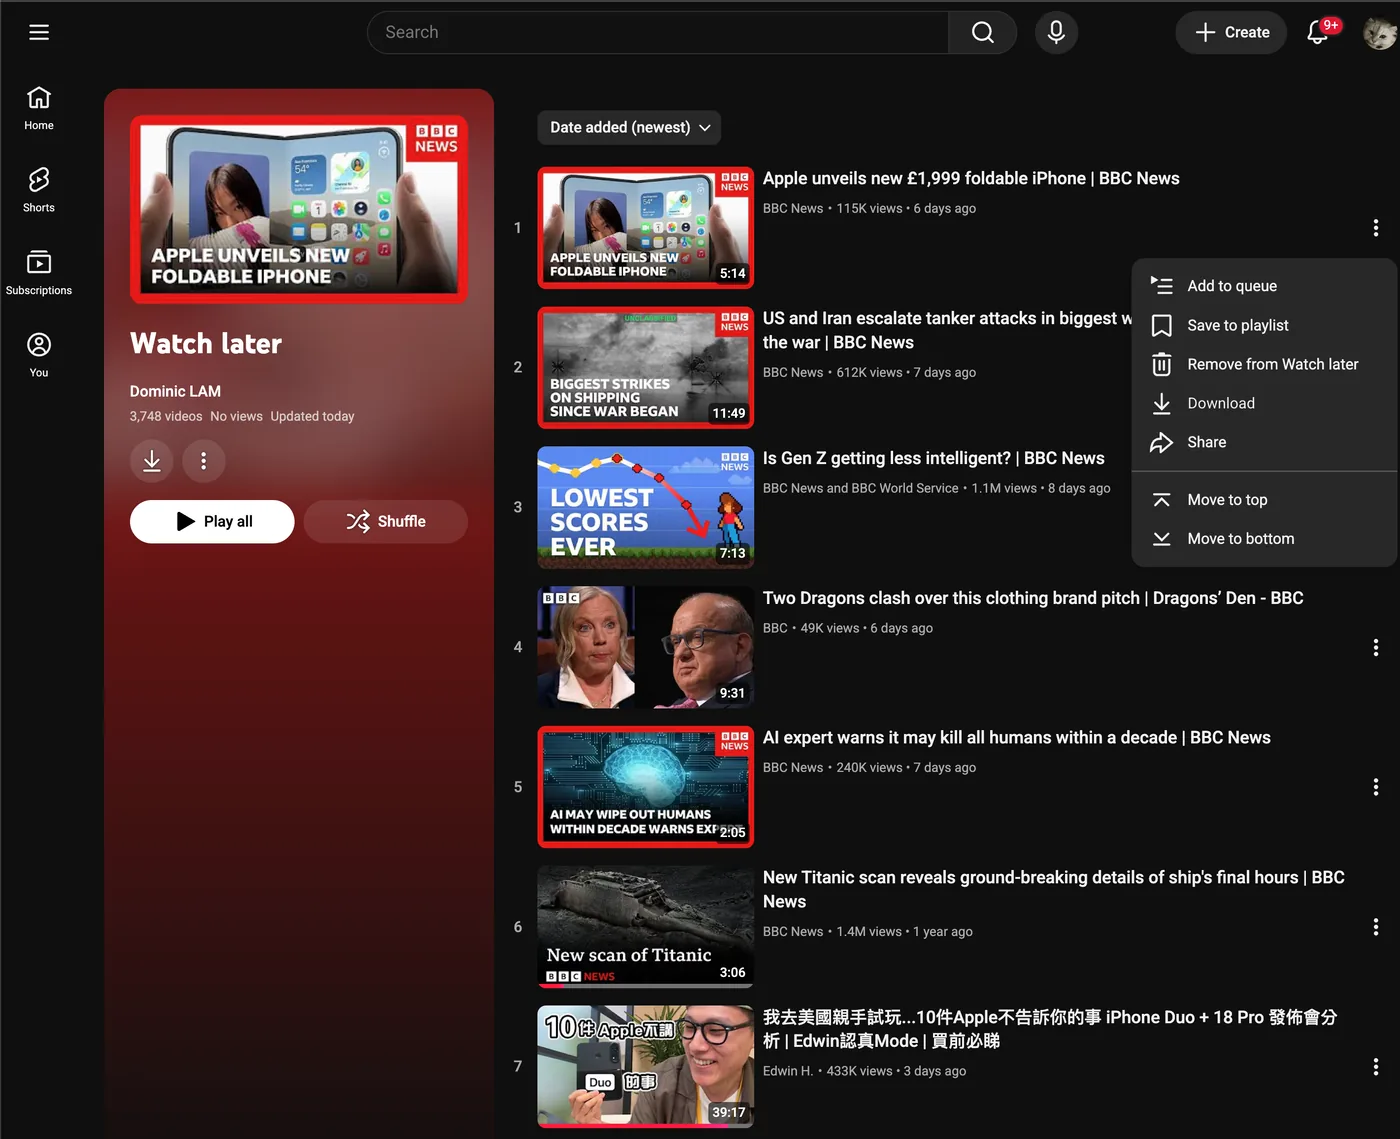This screenshot has width=1400, height=1139.
Task: Shuffle the Watch later playlist
Action: [386, 521]
